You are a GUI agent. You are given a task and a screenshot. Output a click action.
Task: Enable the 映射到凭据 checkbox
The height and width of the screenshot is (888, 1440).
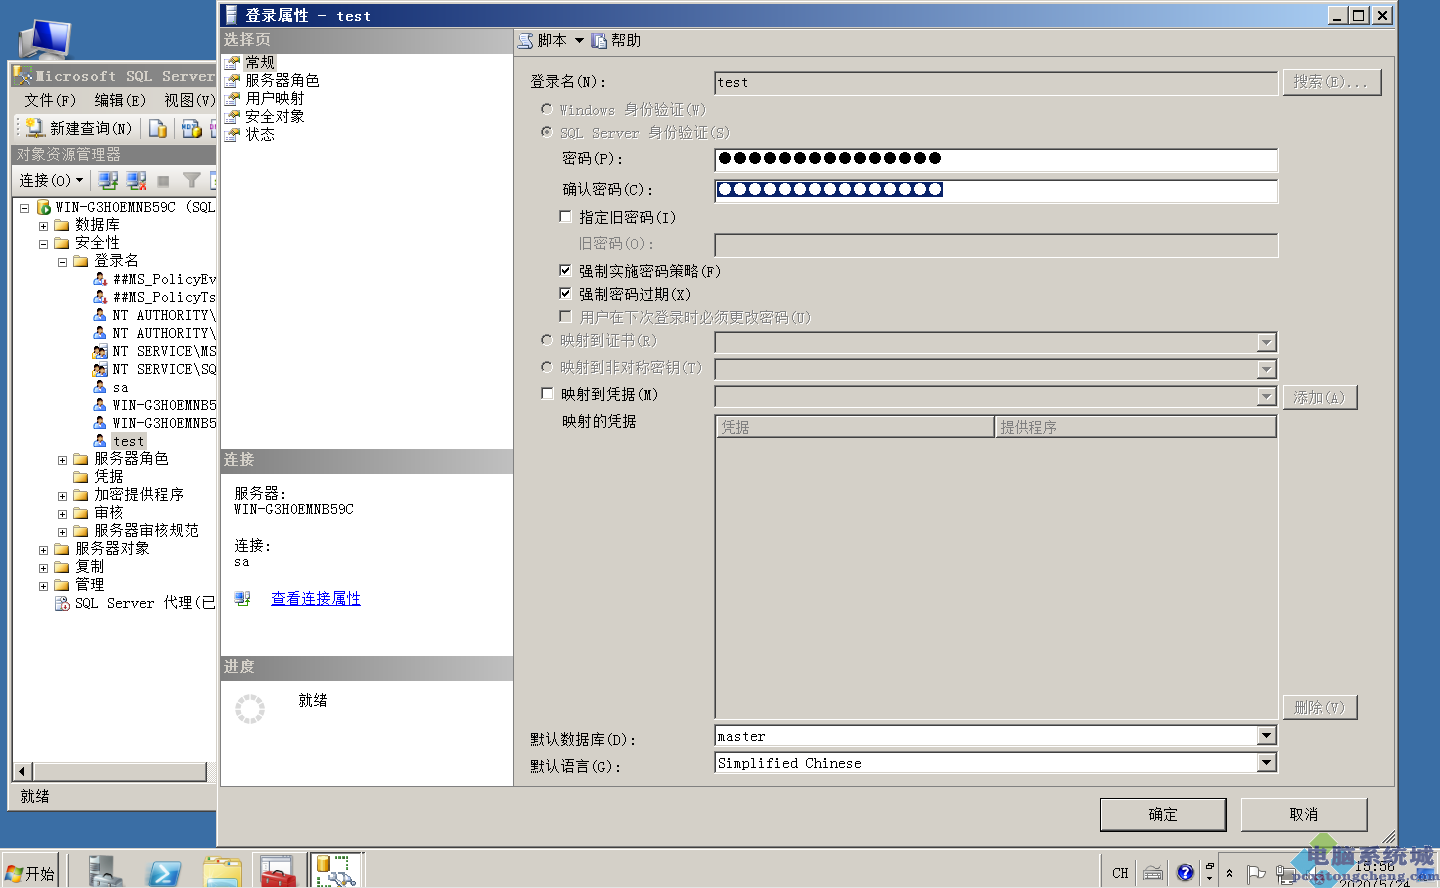547,393
